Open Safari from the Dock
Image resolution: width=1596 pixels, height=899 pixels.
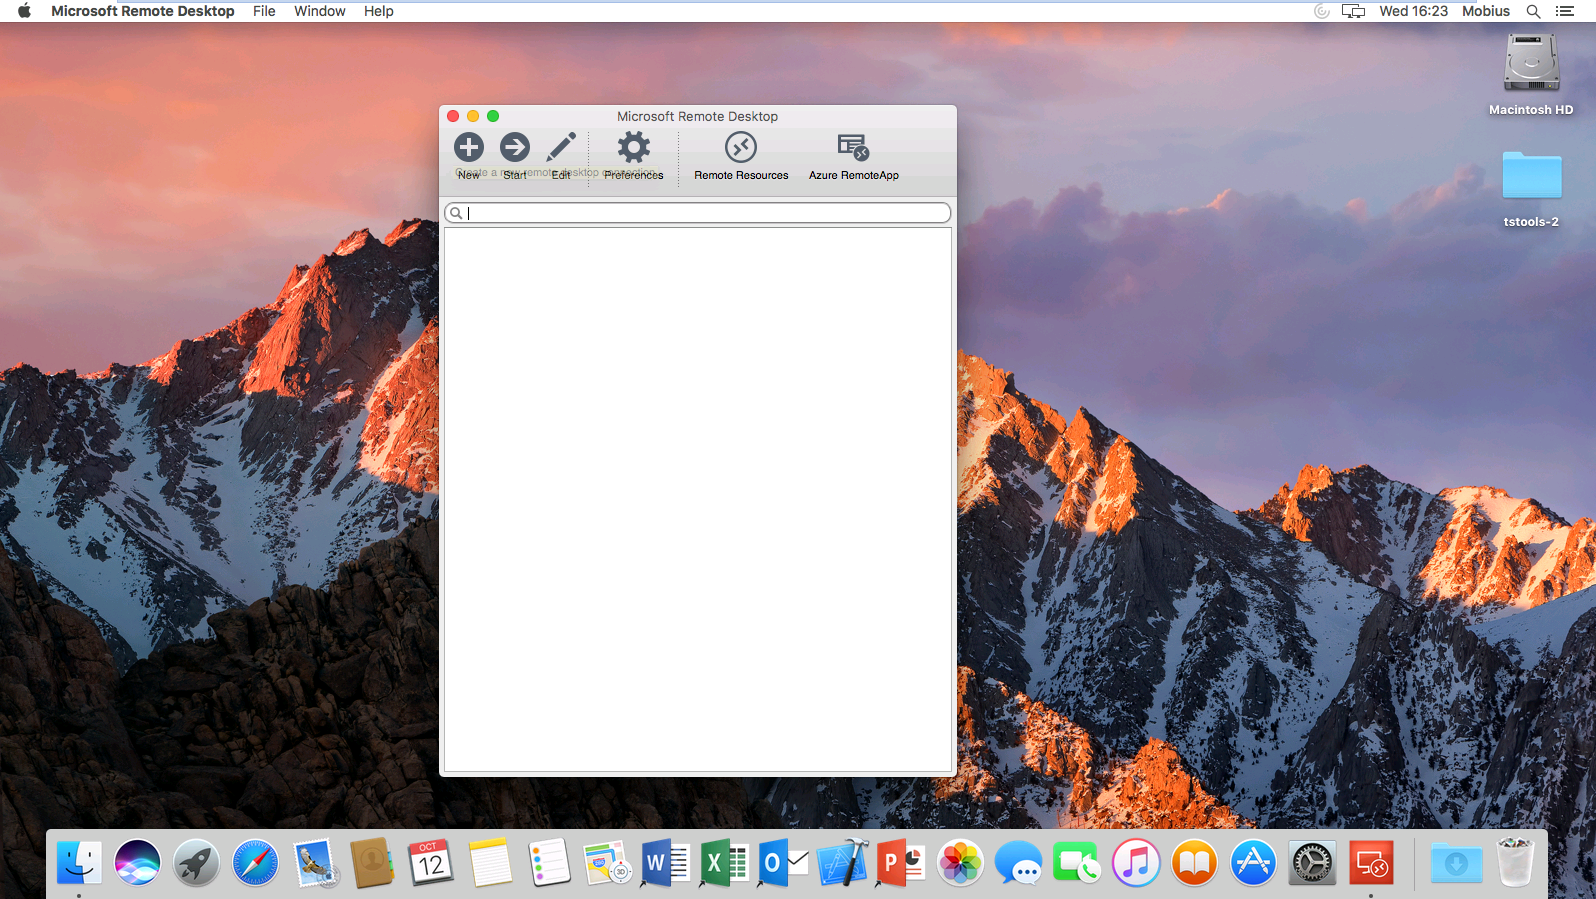(255, 862)
